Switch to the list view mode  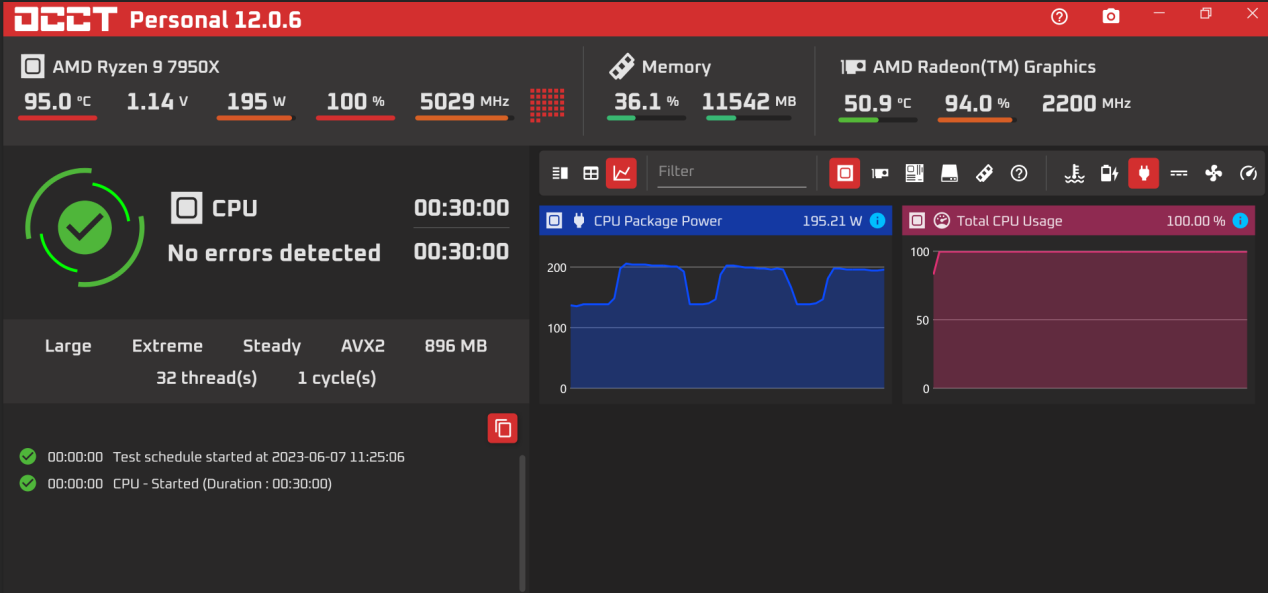[560, 173]
